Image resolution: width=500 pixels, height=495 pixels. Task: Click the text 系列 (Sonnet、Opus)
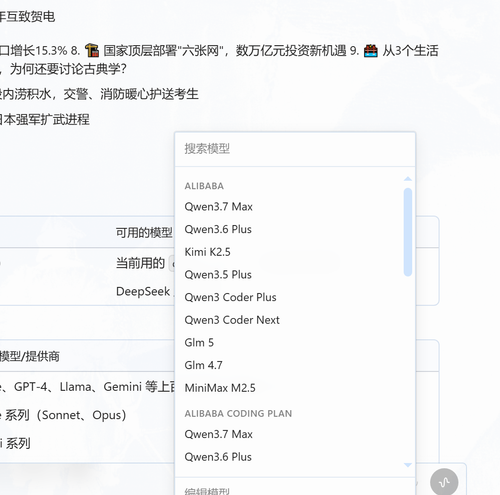coord(66,415)
